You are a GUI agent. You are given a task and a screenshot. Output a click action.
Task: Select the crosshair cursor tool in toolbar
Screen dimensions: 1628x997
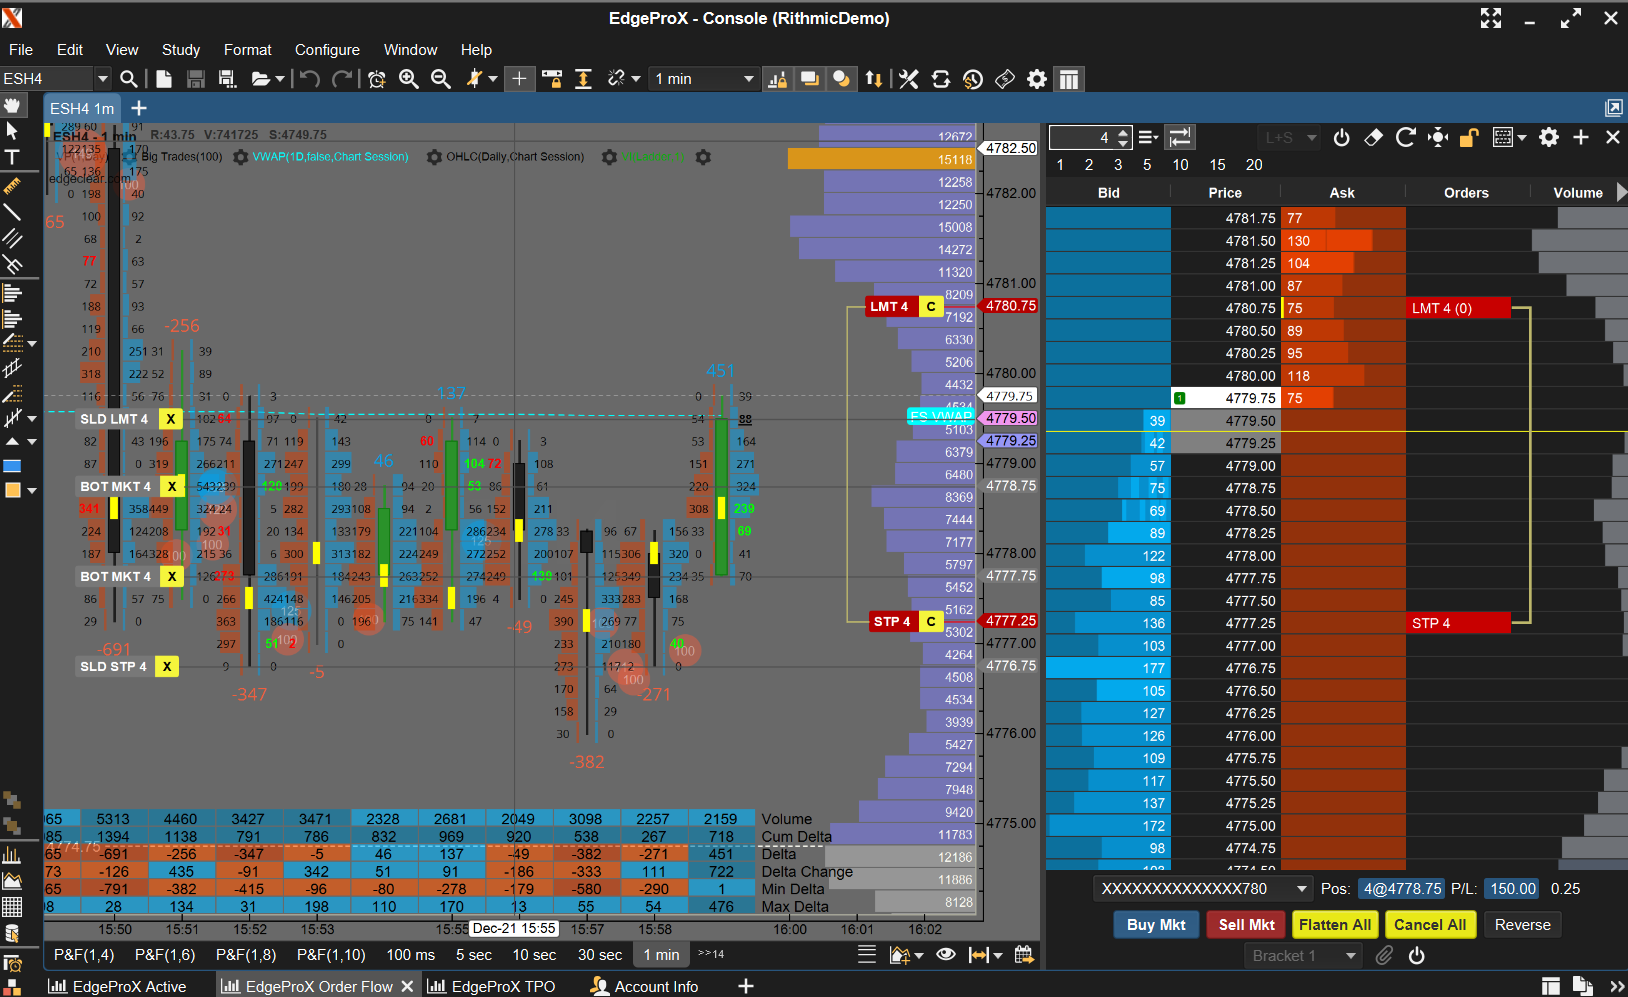(519, 79)
